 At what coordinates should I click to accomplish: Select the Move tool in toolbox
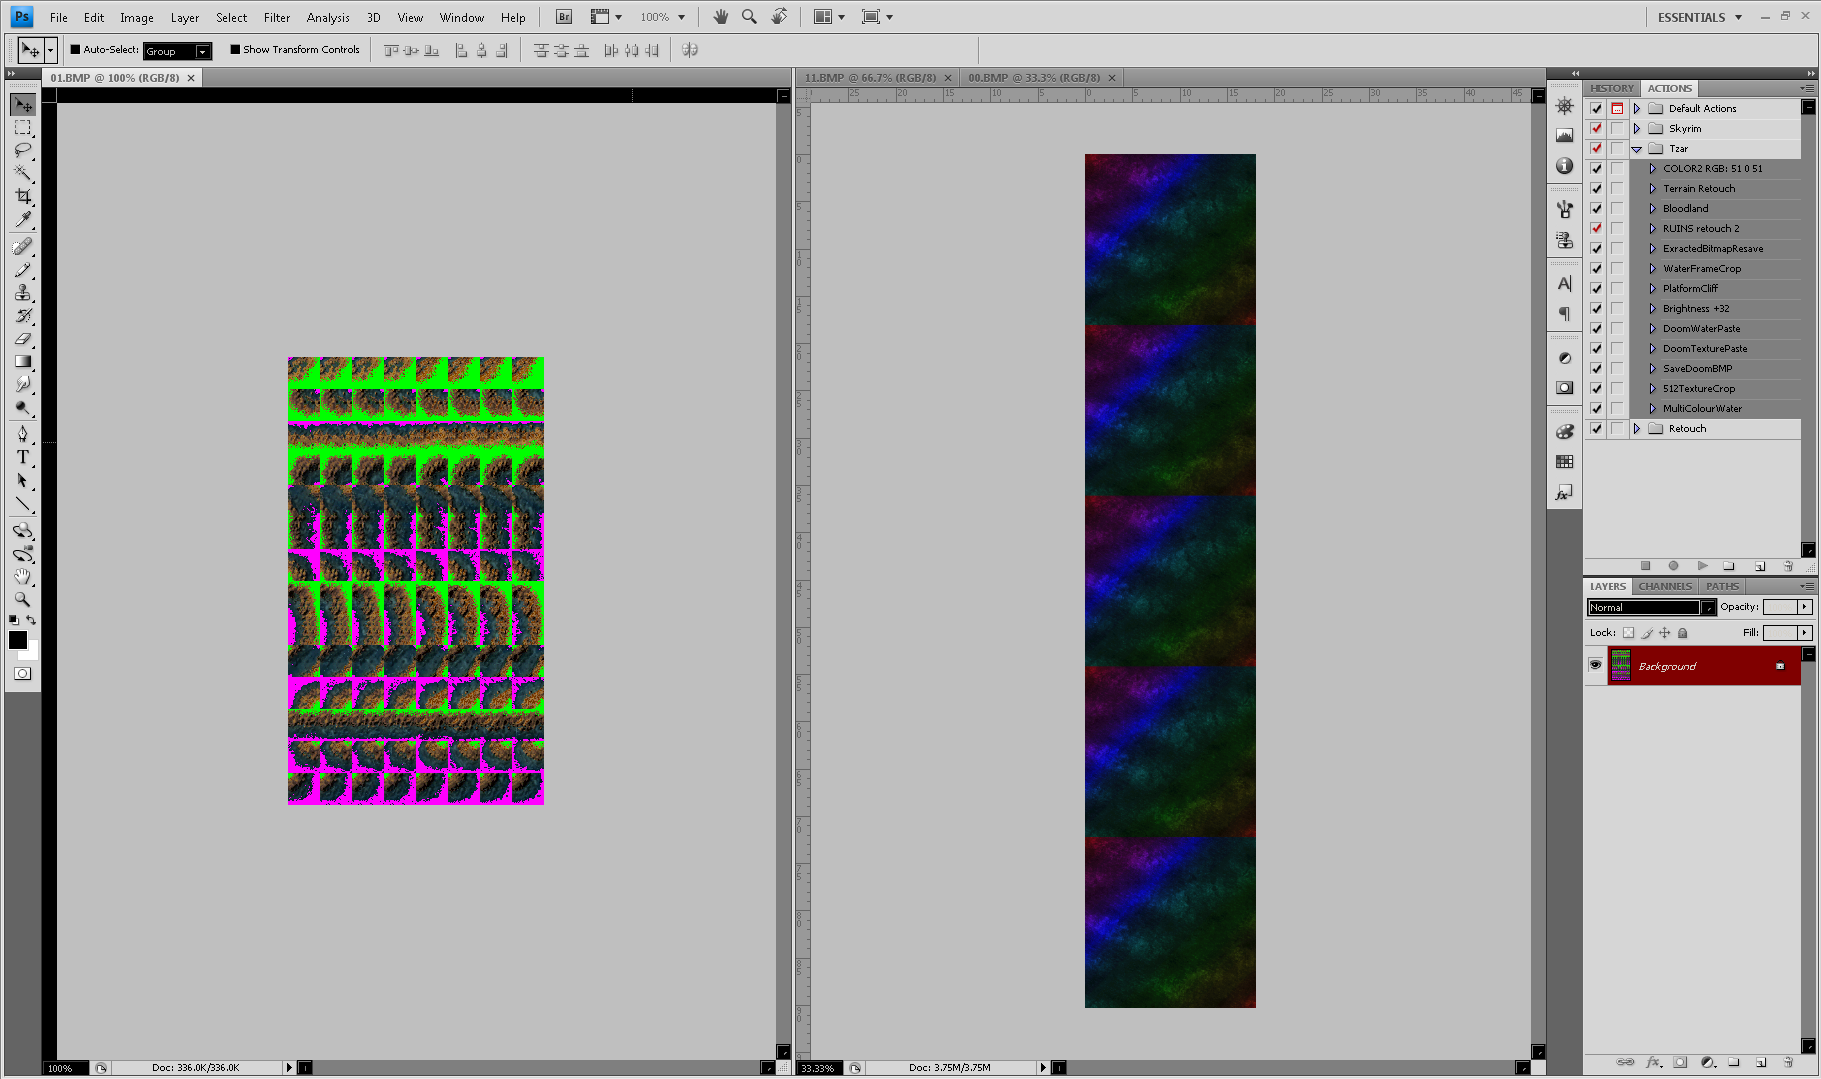pos(23,105)
